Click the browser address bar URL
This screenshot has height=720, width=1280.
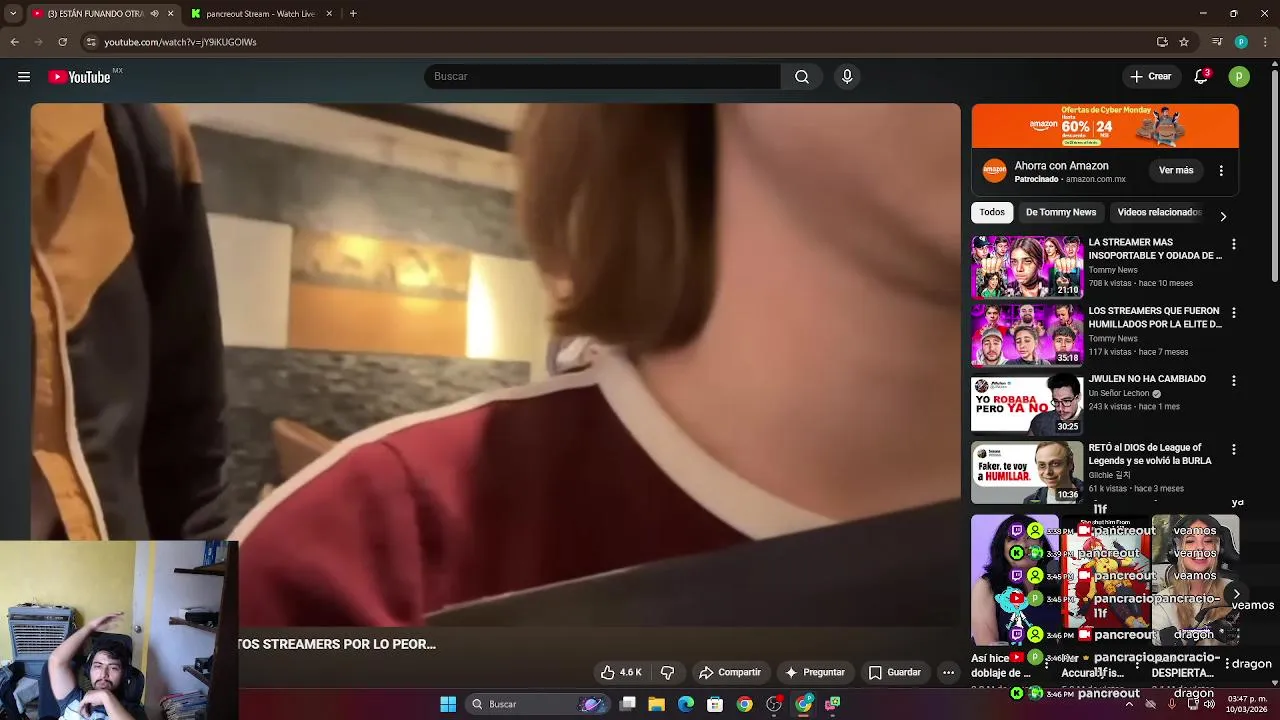(180, 42)
